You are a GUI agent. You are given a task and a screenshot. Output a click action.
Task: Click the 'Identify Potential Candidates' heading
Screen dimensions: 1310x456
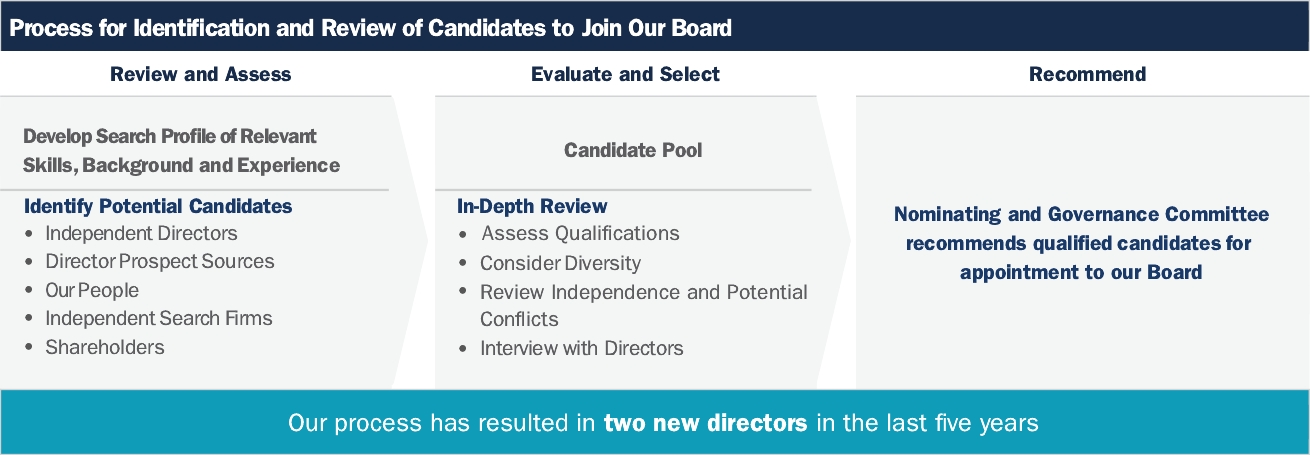point(158,207)
